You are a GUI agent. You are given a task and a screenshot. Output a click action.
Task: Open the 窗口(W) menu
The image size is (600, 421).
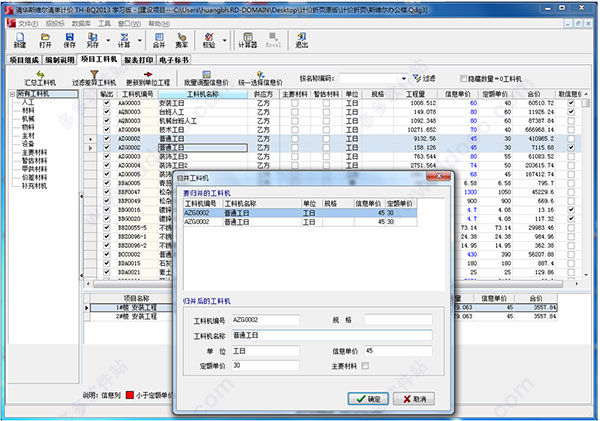(129, 24)
